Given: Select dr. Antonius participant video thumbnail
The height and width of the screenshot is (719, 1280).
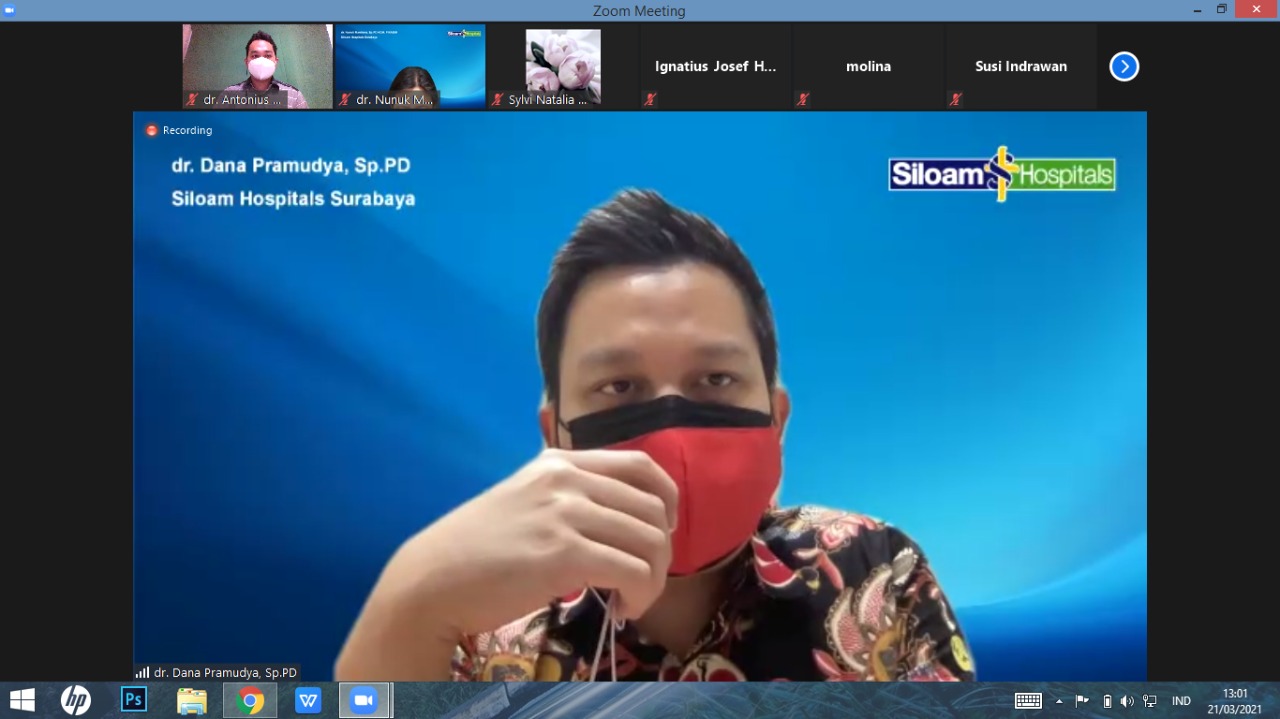Looking at the screenshot, I should [x=258, y=67].
